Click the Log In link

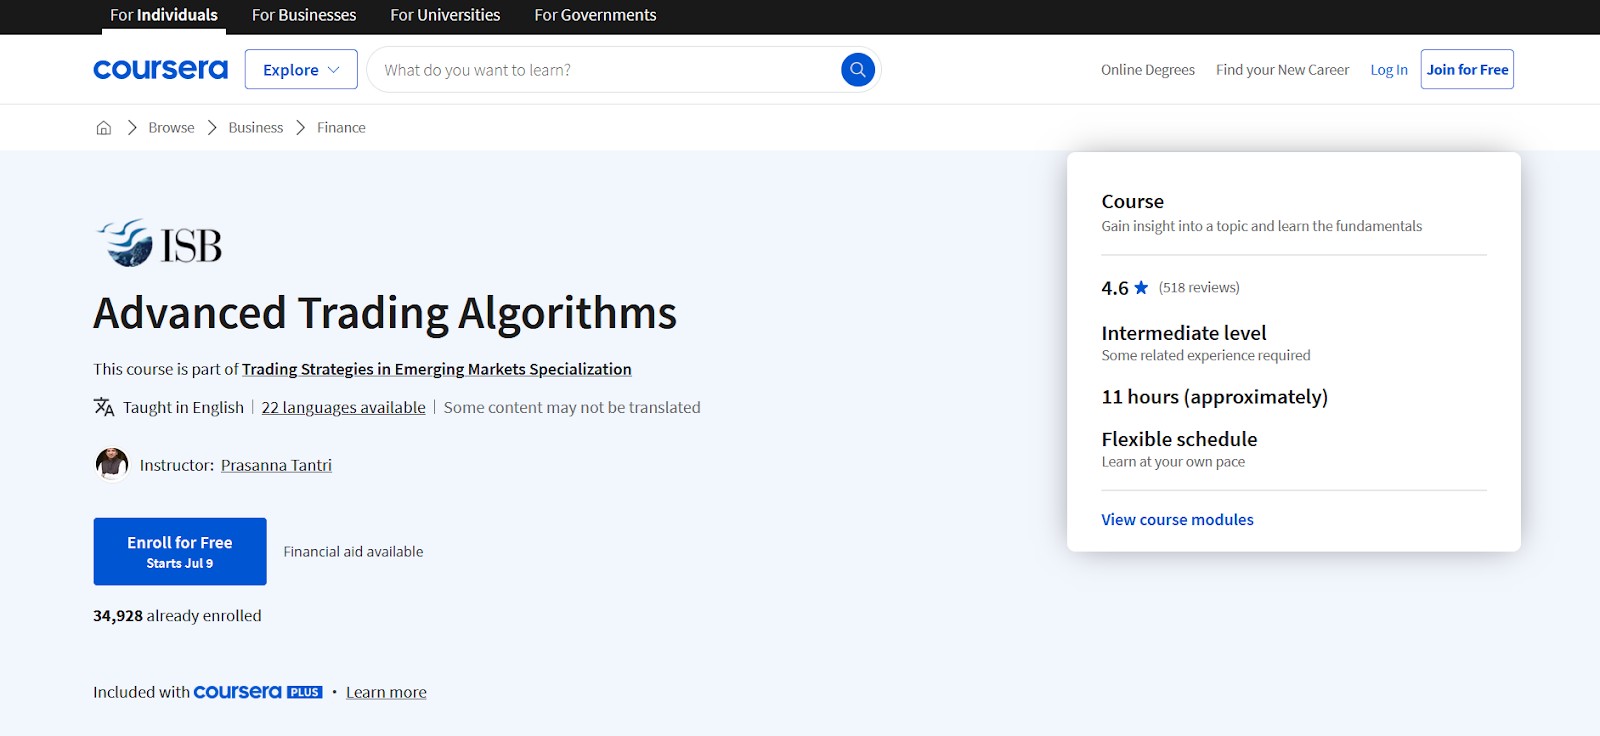coord(1389,70)
